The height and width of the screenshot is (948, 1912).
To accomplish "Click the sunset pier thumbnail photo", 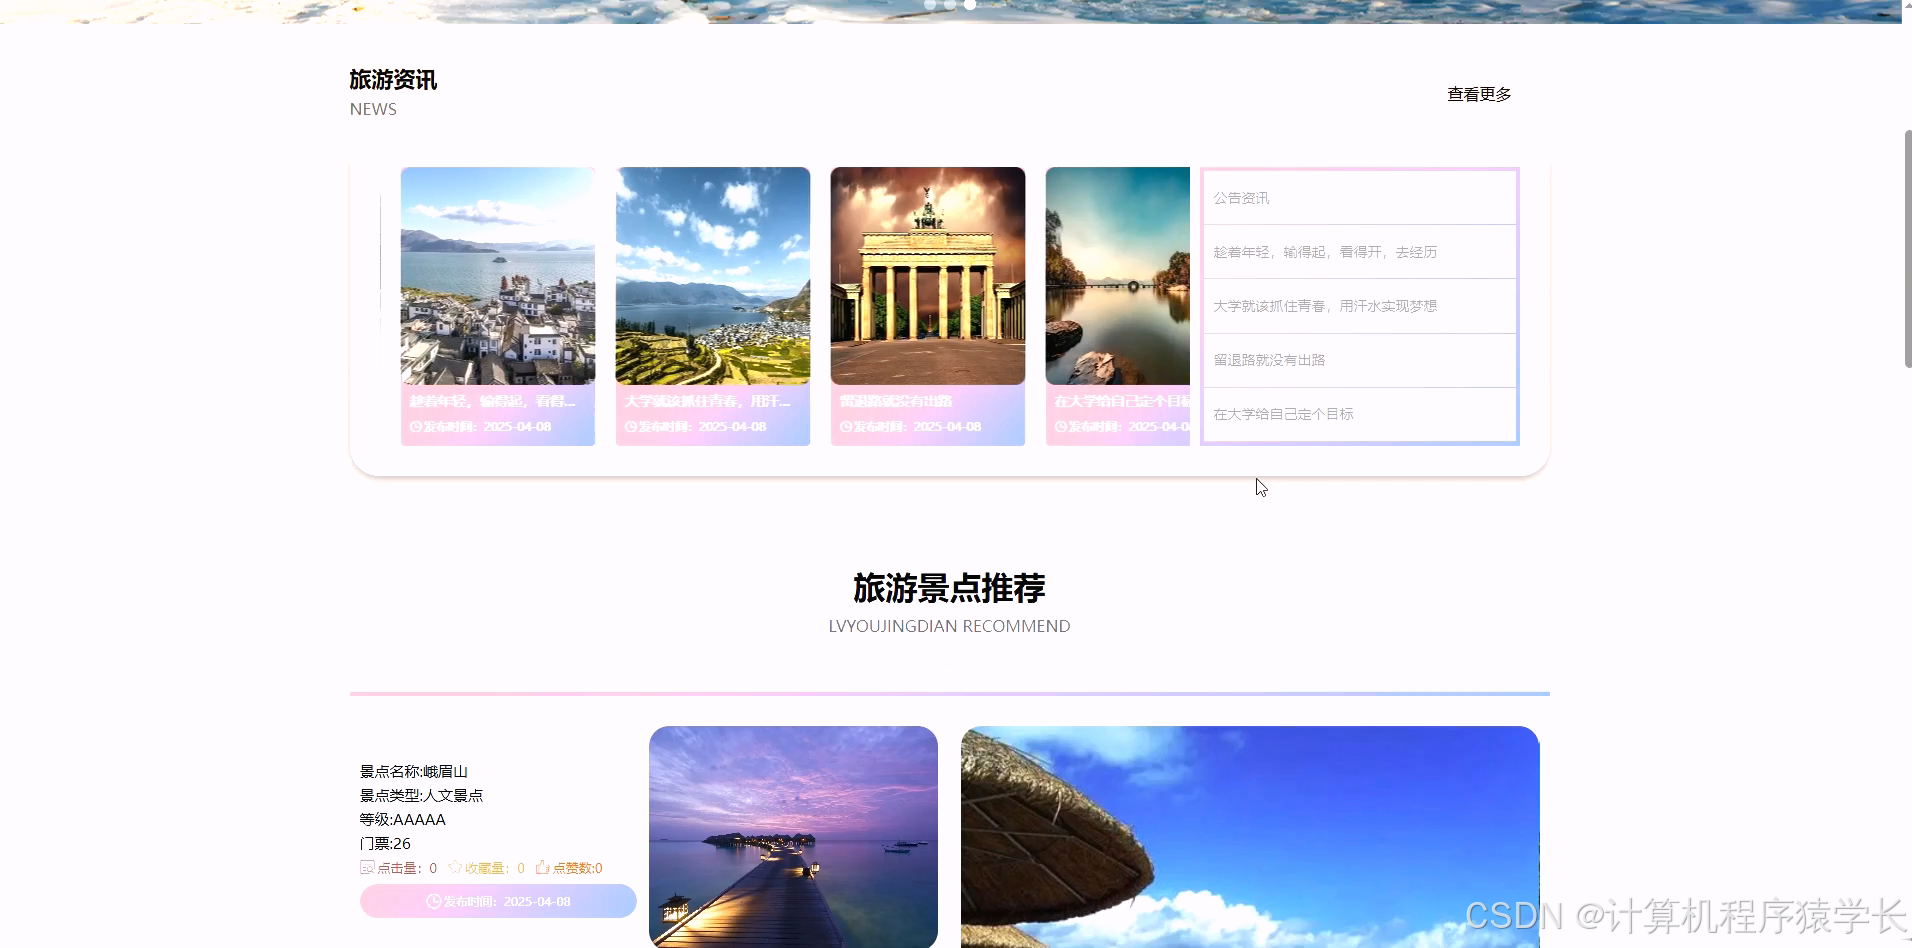I will 792,837.
